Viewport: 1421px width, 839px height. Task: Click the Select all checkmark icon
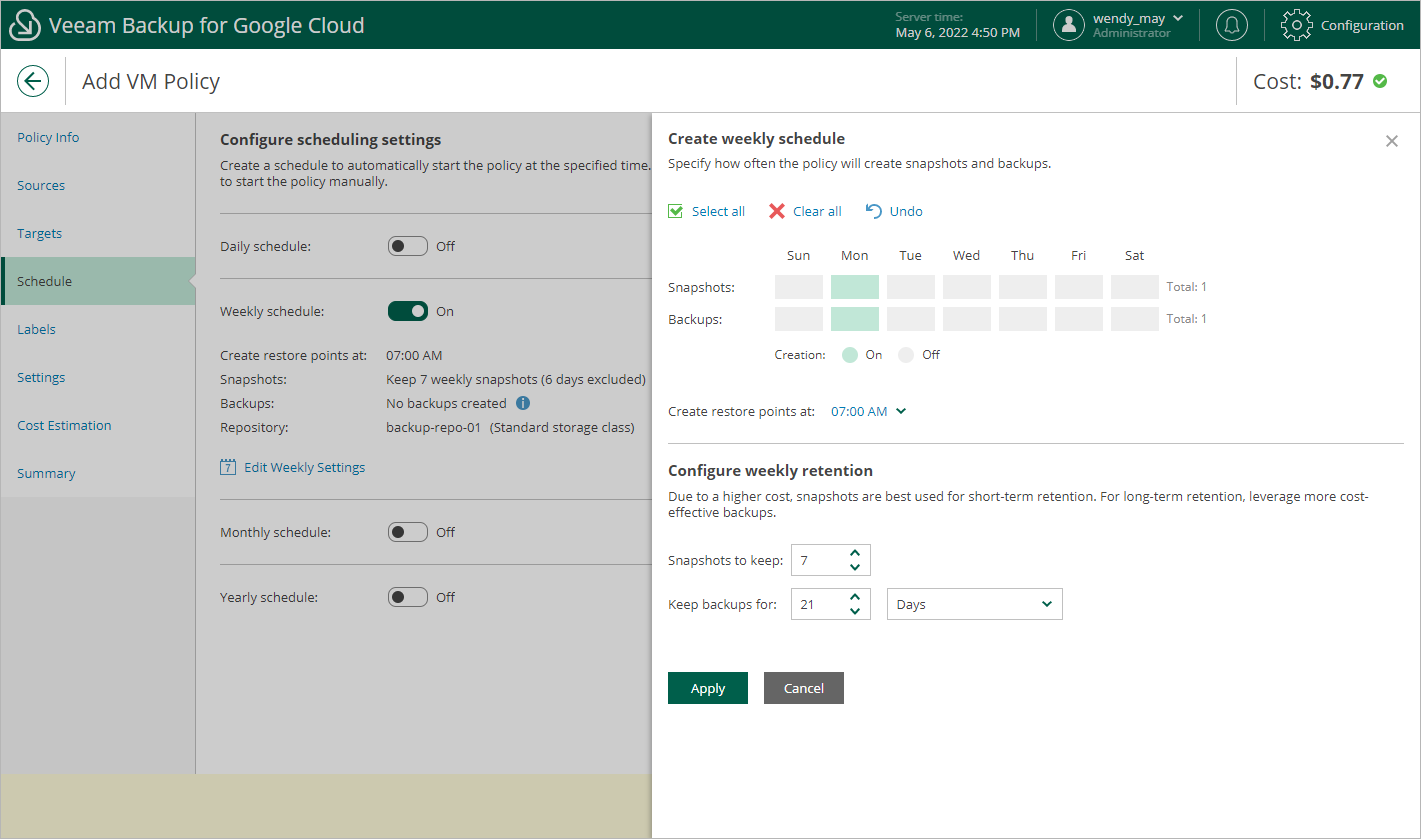coord(676,211)
